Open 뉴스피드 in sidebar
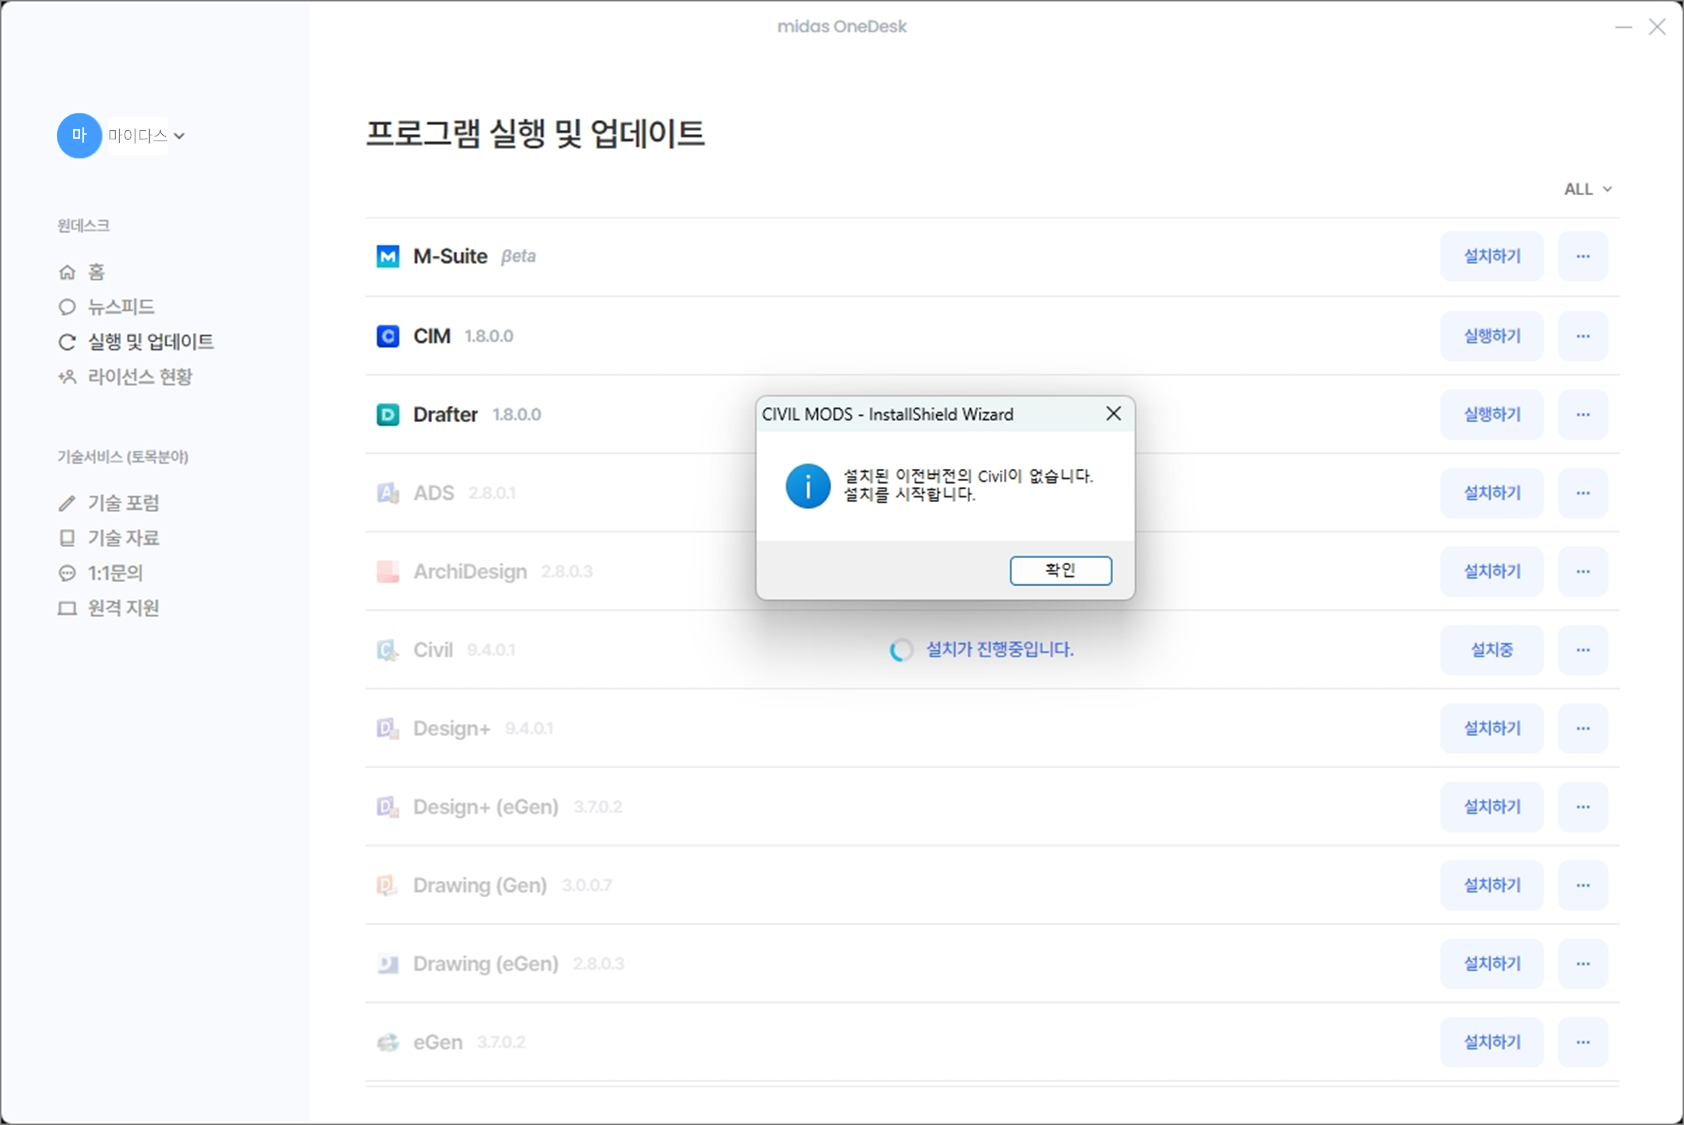The height and width of the screenshot is (1125, 1684). click(106, 307)
